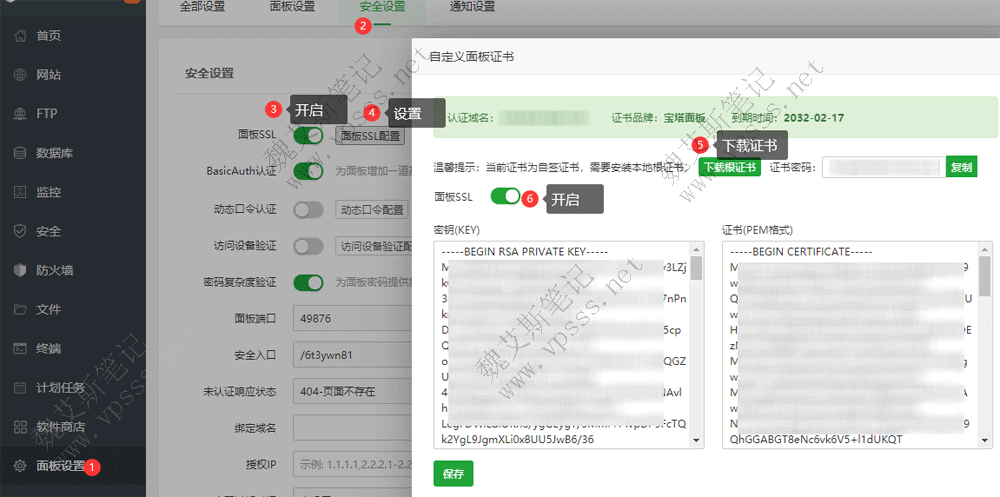This screenshot has height=497, width=1000.
Task: Select the Firewall icon in sidebar
Action: [x=20, y=270]
